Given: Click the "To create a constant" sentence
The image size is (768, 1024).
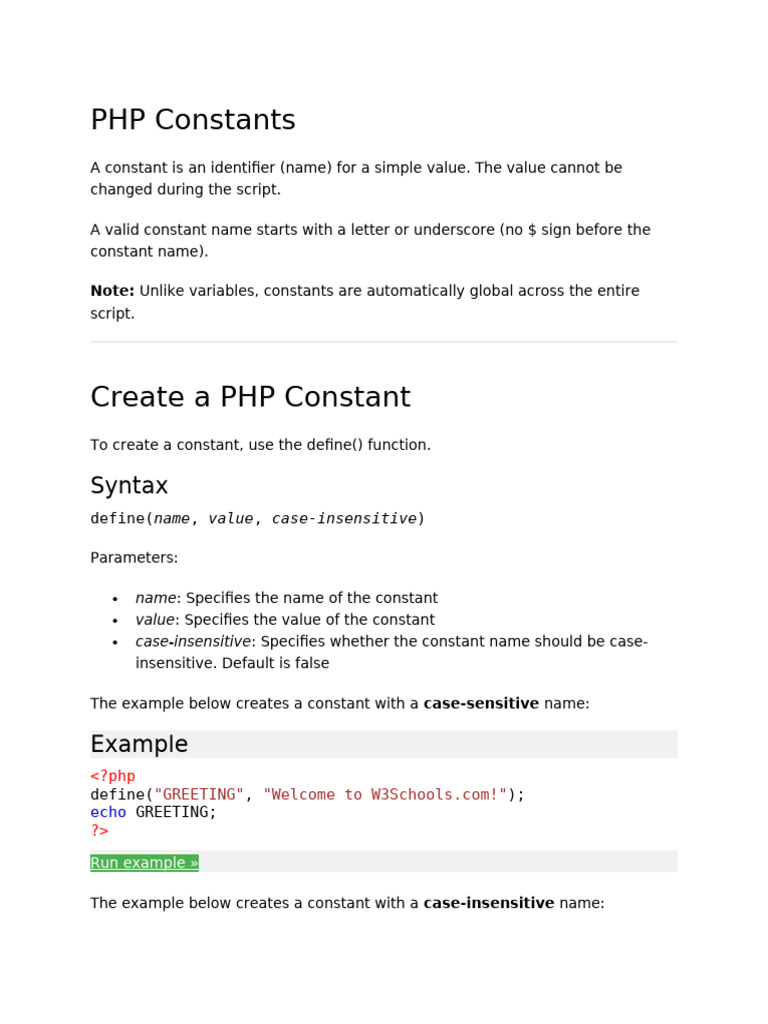Looking at the screenshot, I should coord(260,445).
